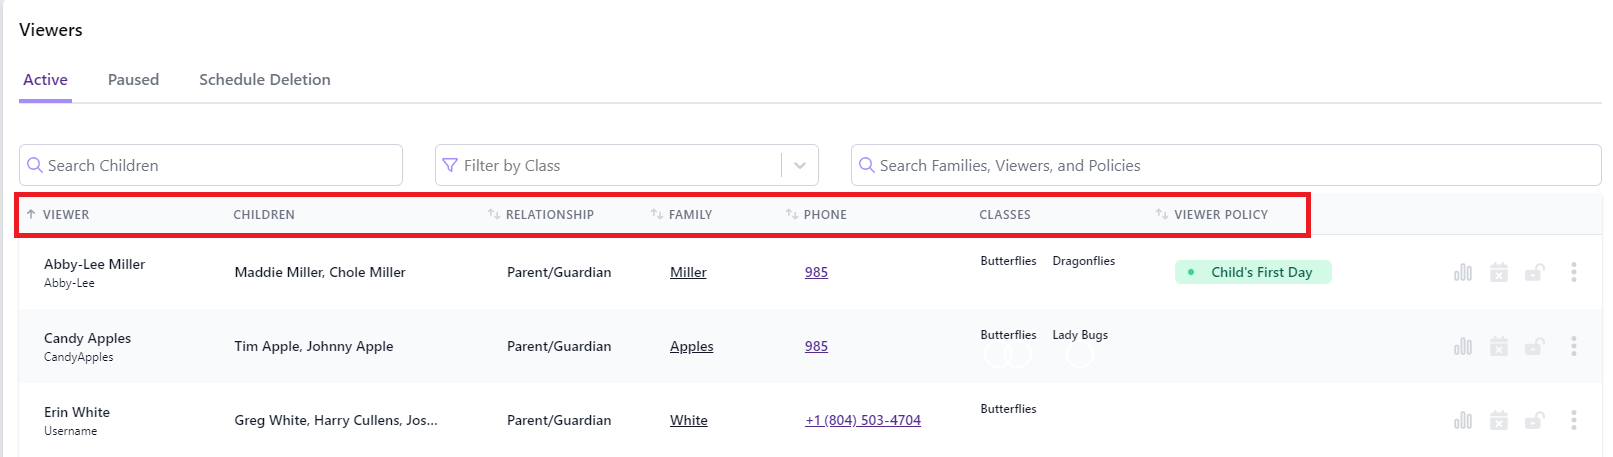
Task: Open the Schedule Deletion tab
Action: [265, 80]
